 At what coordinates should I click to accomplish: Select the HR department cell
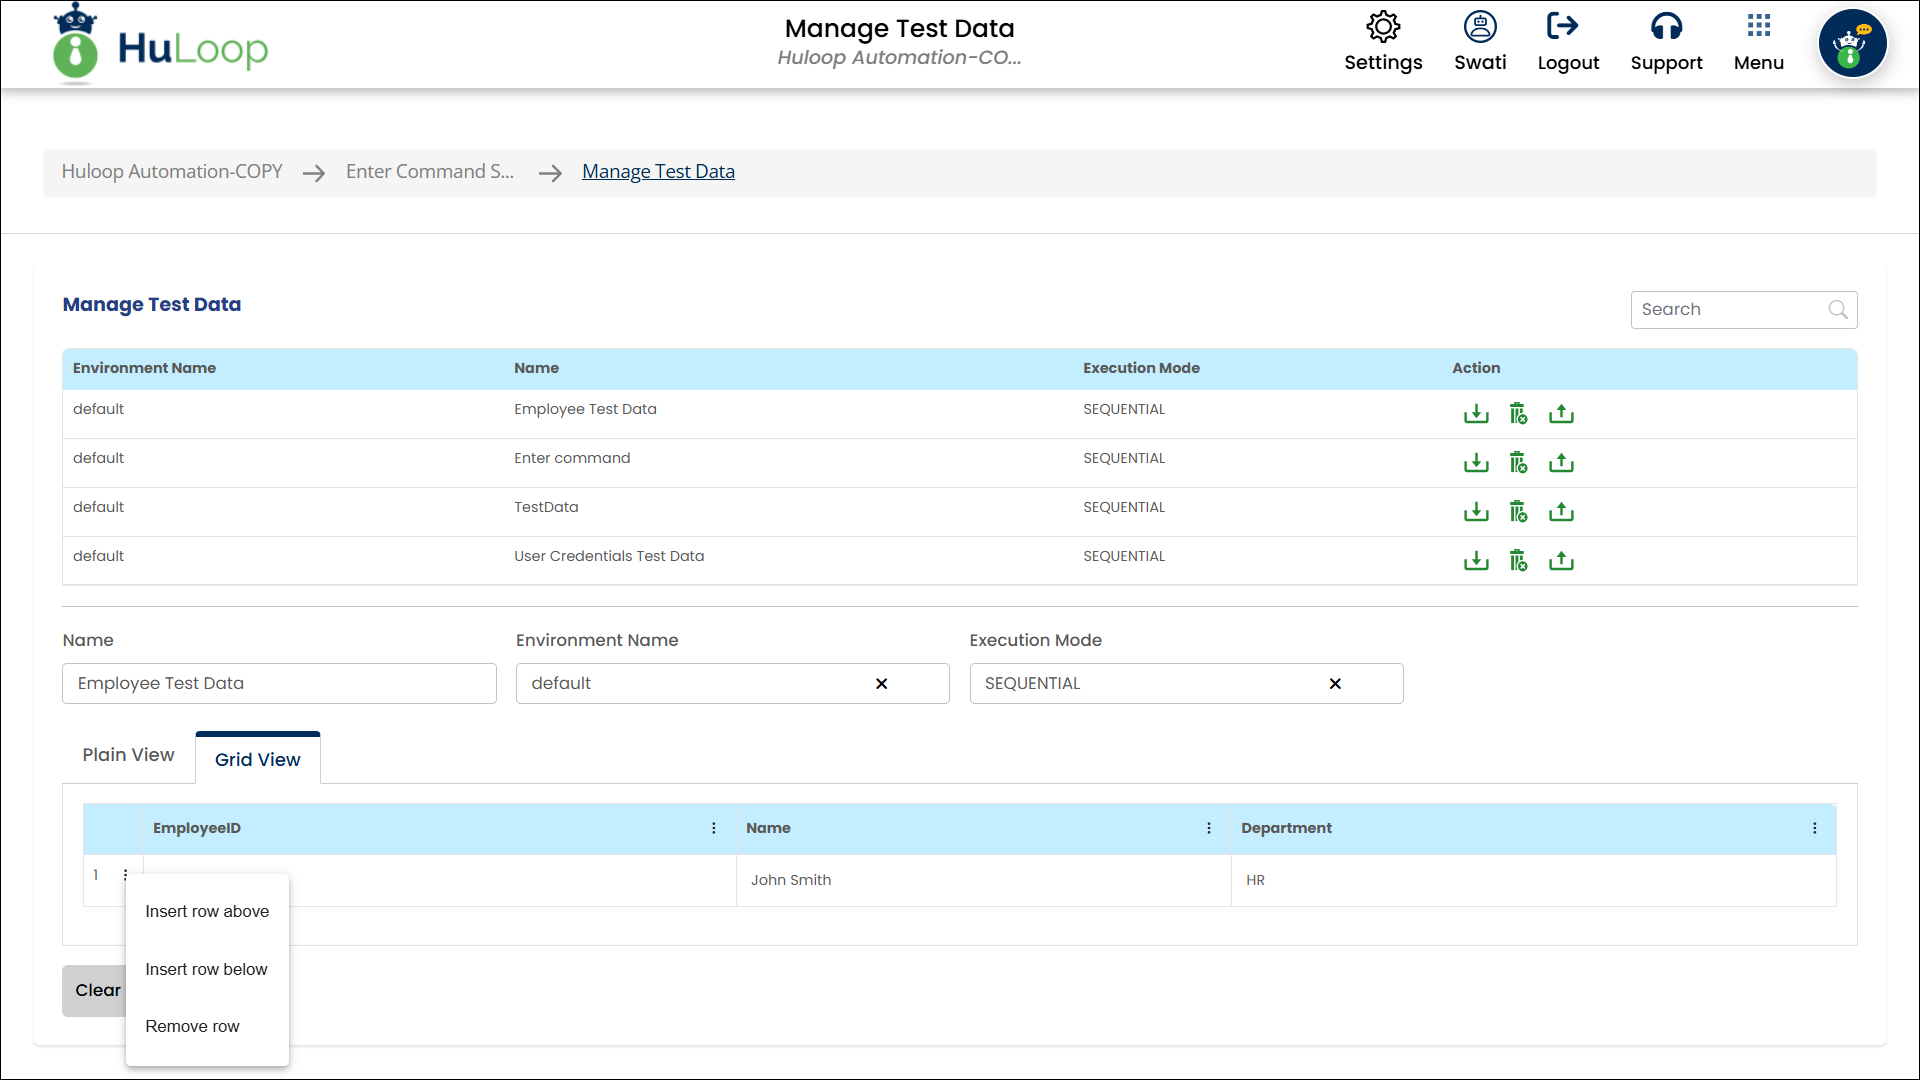tap(1533, 880)
